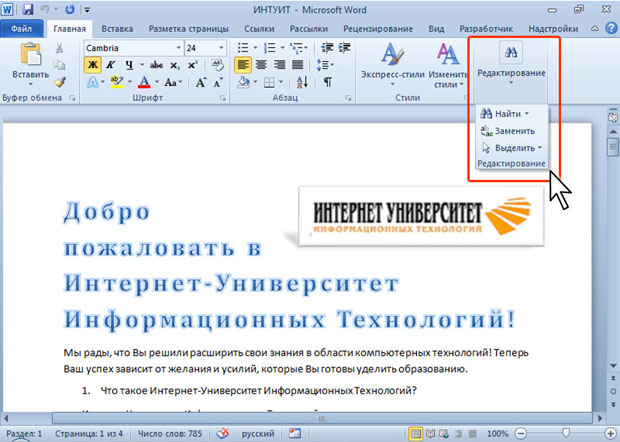This screenshot has height=442, width=620.
Task: Switch to the Ссылки (References) tab
Action: (259, 29)
